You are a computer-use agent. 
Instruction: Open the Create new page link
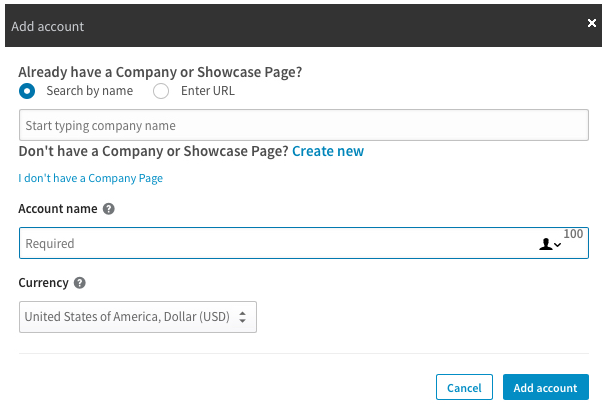tap(328, 151)
